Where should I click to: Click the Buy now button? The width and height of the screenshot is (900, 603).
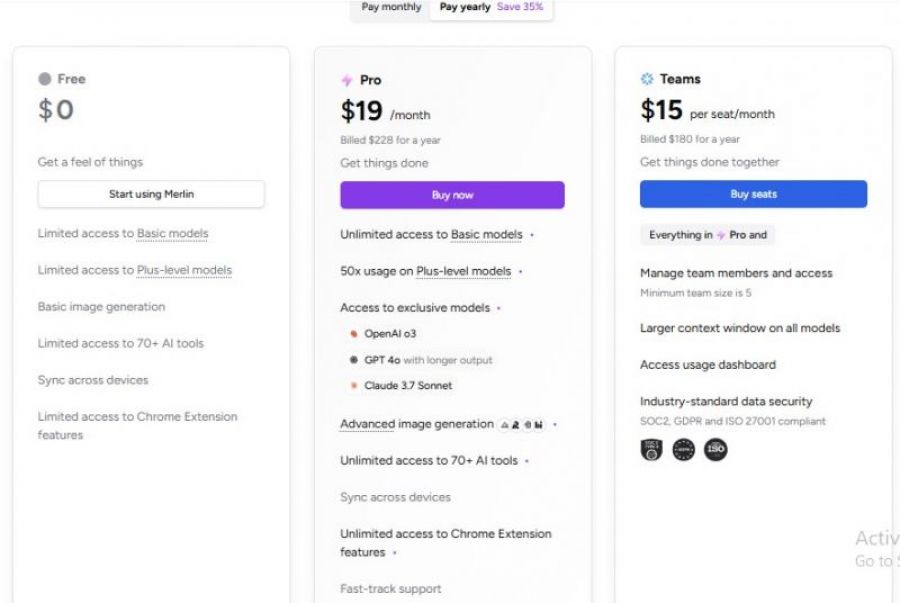click(452, 194)
